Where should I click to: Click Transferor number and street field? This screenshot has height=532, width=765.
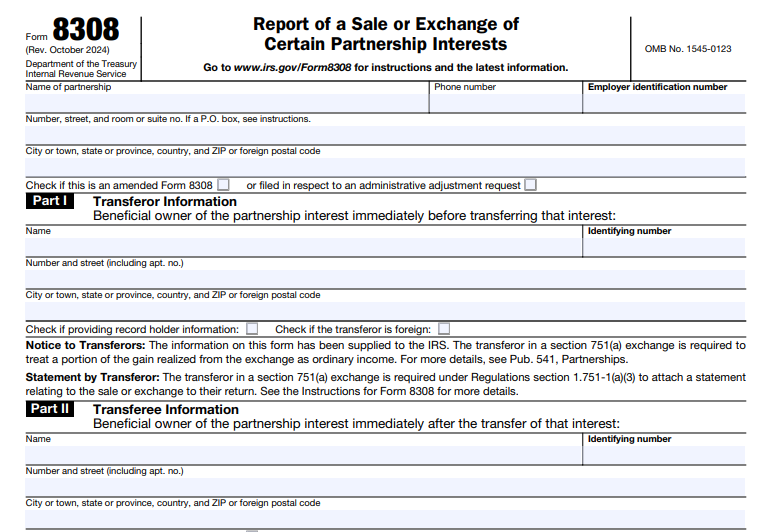[385, 279]
